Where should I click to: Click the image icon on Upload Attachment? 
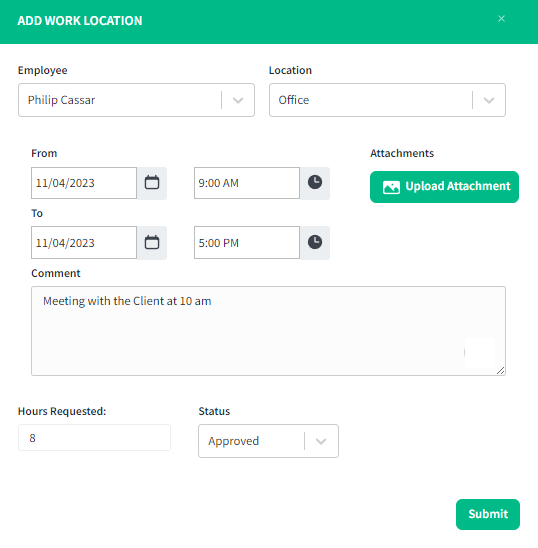[391, 187]
